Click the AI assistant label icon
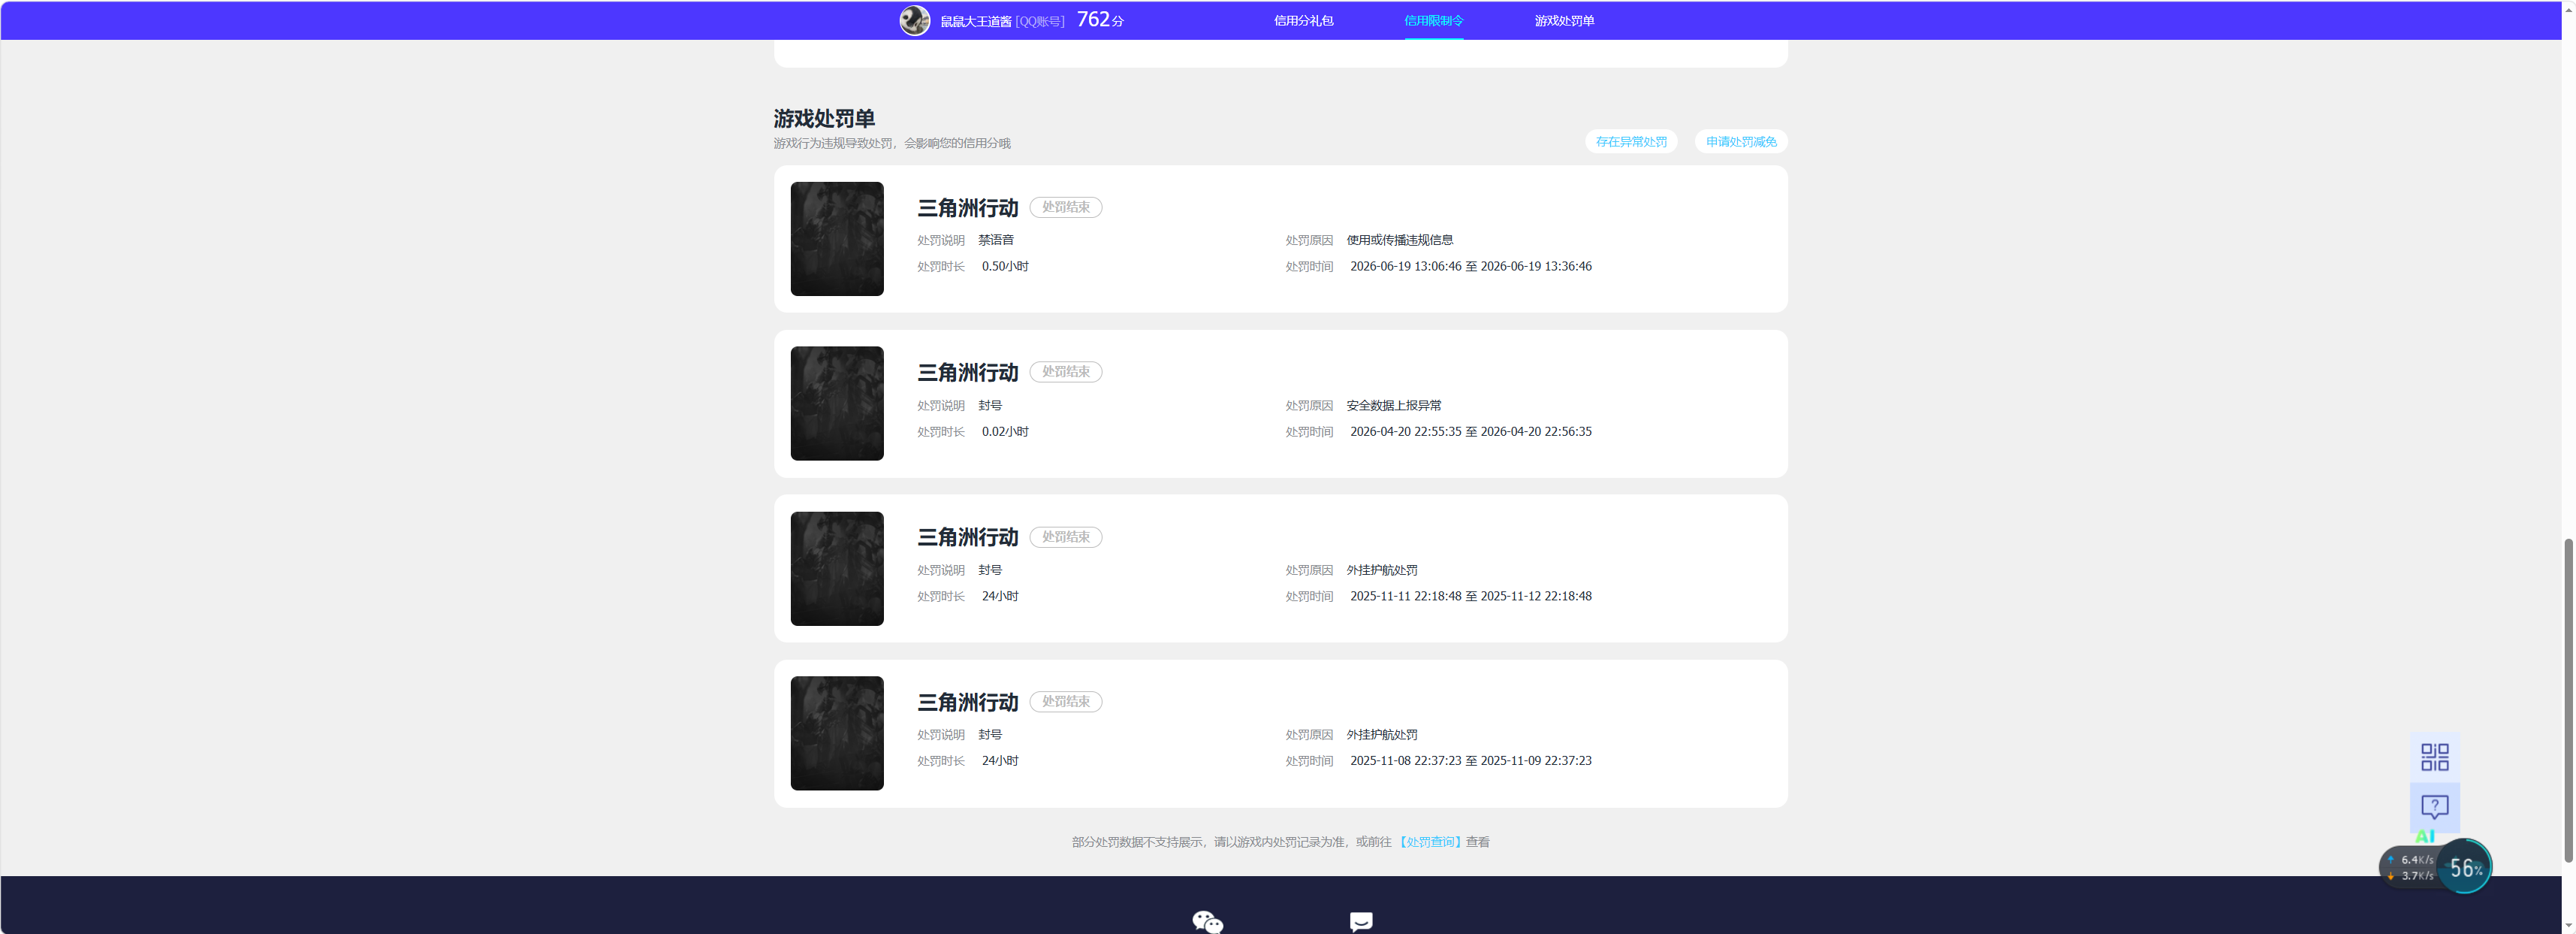2576x934 pixels. (2424, 837)
